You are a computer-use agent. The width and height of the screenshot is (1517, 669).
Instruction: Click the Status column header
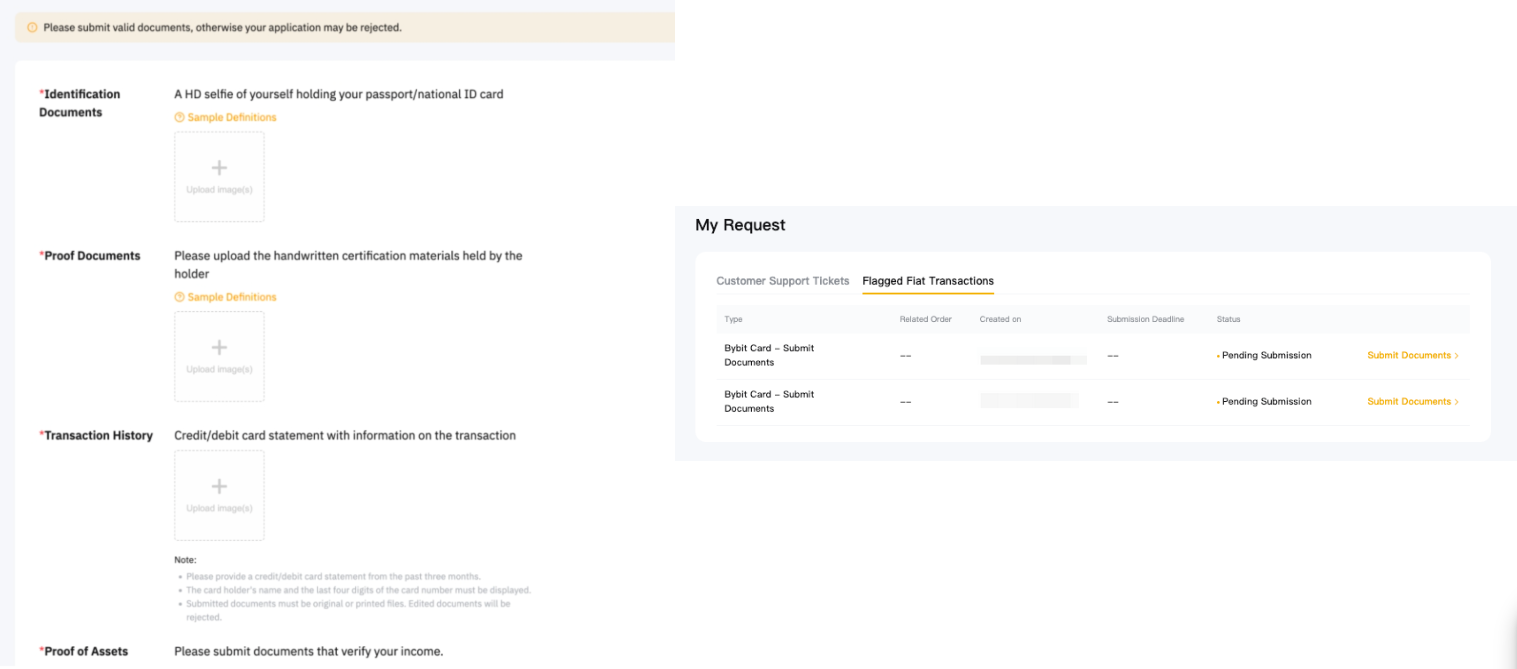(1228, 320)
